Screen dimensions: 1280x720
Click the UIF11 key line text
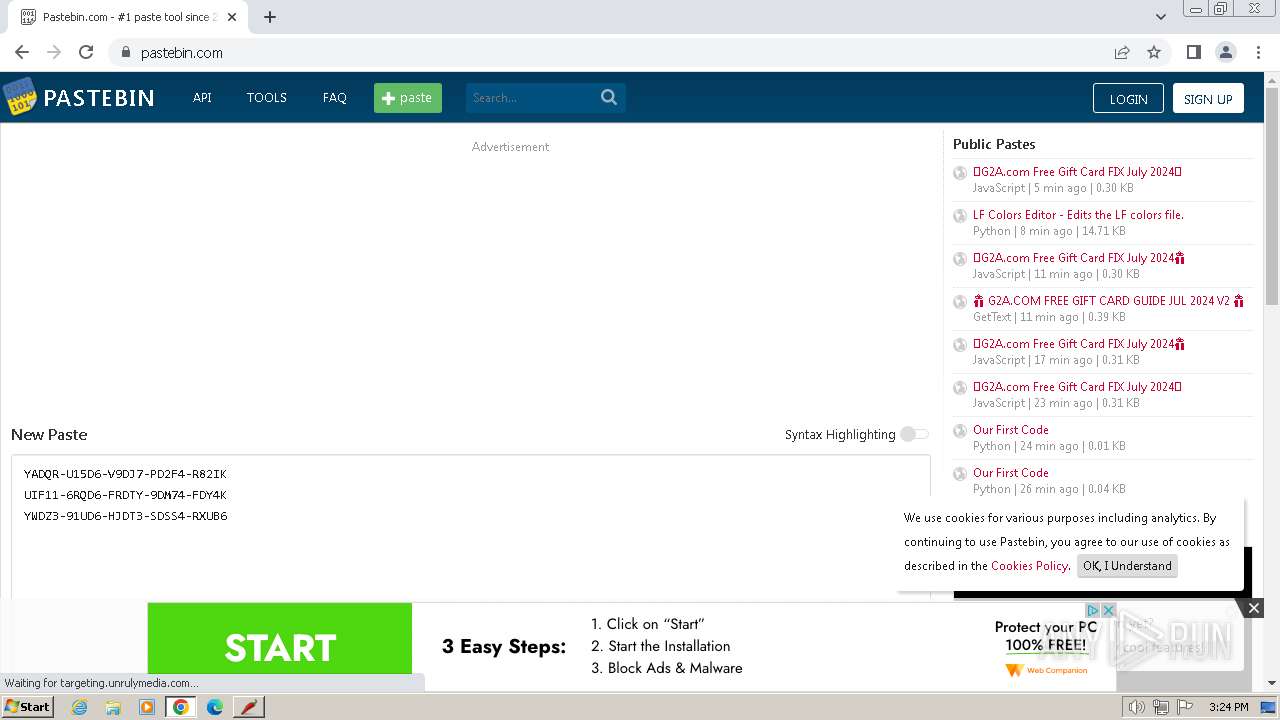(125, 495)
